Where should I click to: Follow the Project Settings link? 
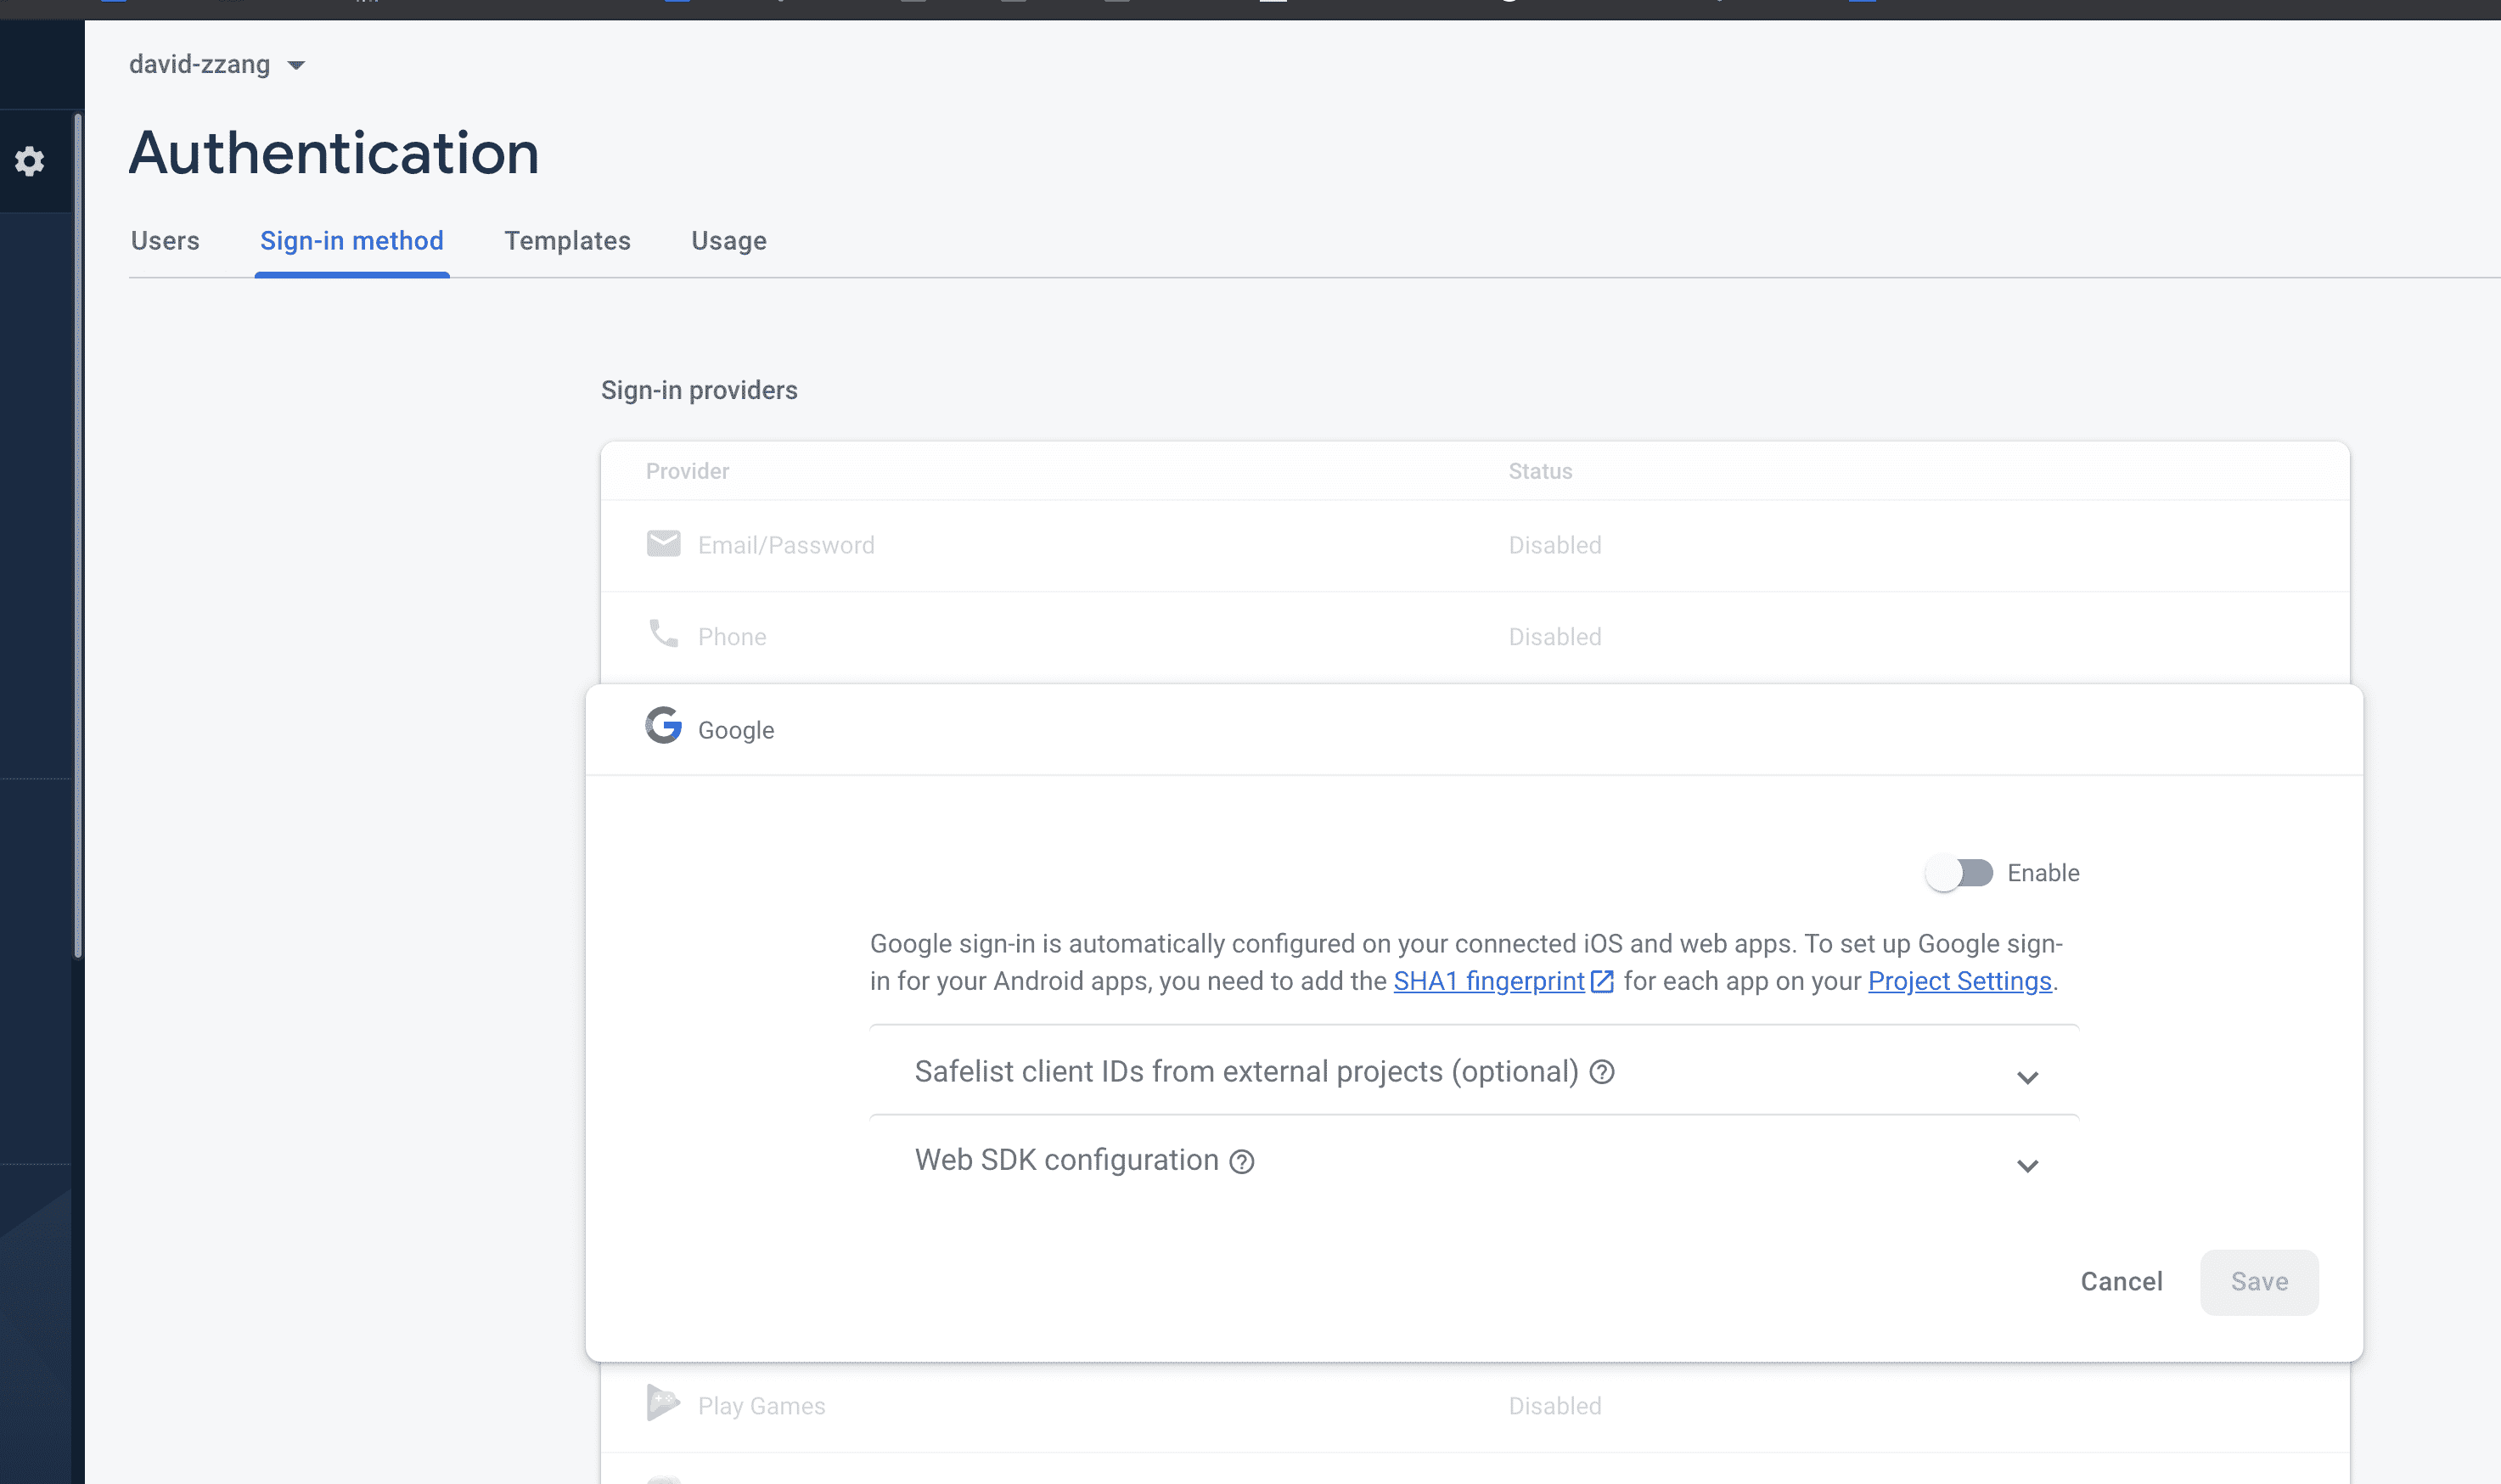[1959, 982]
